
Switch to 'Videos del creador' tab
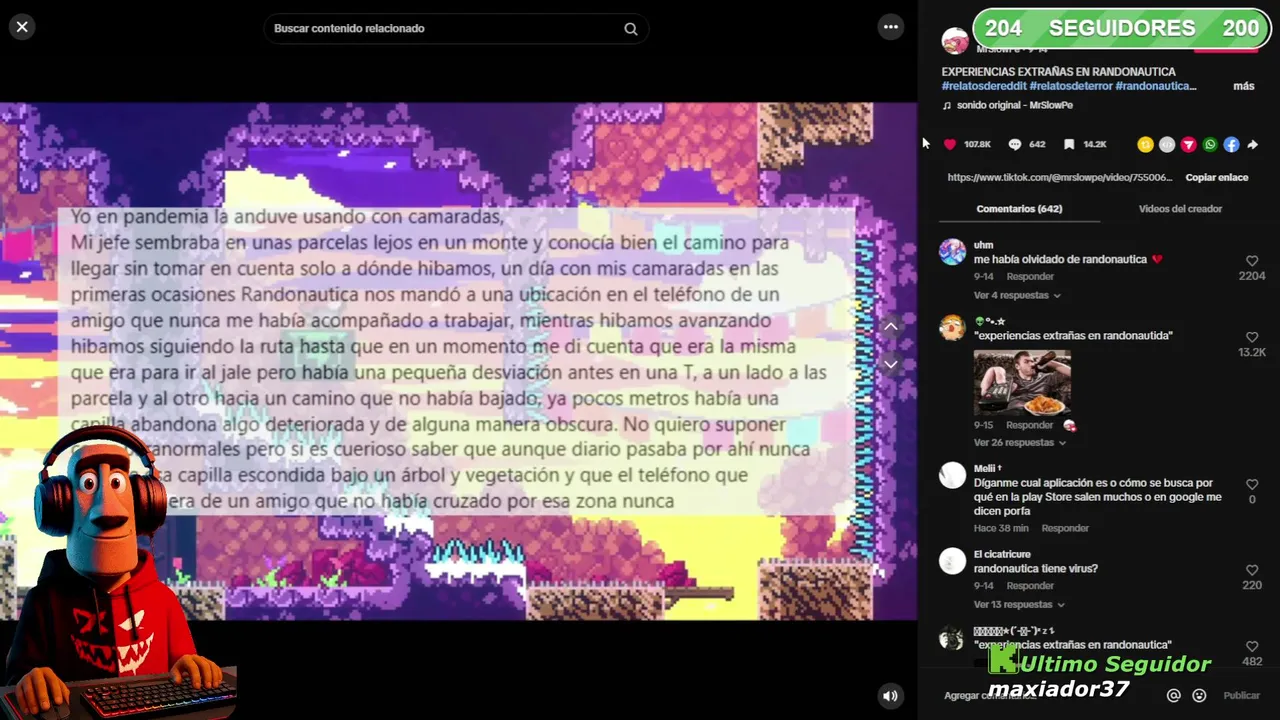[x=1180, y=209]
